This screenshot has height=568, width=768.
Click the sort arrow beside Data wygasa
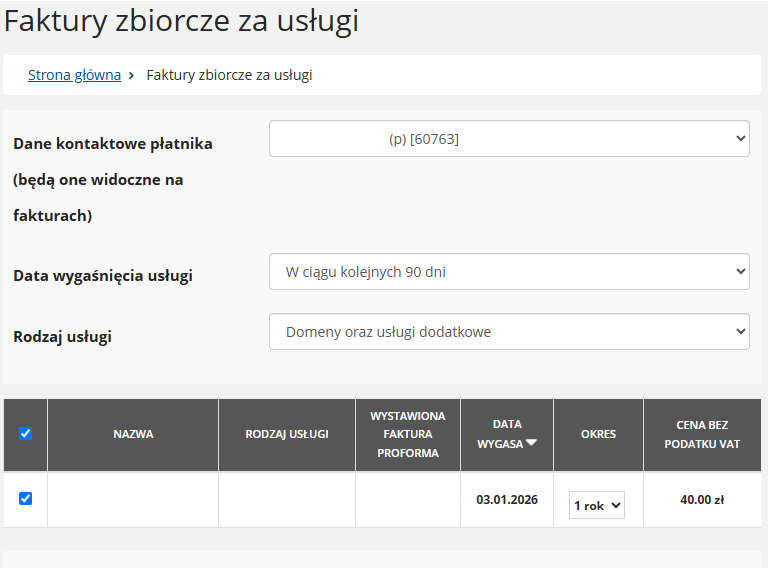(x=532, y=444)
